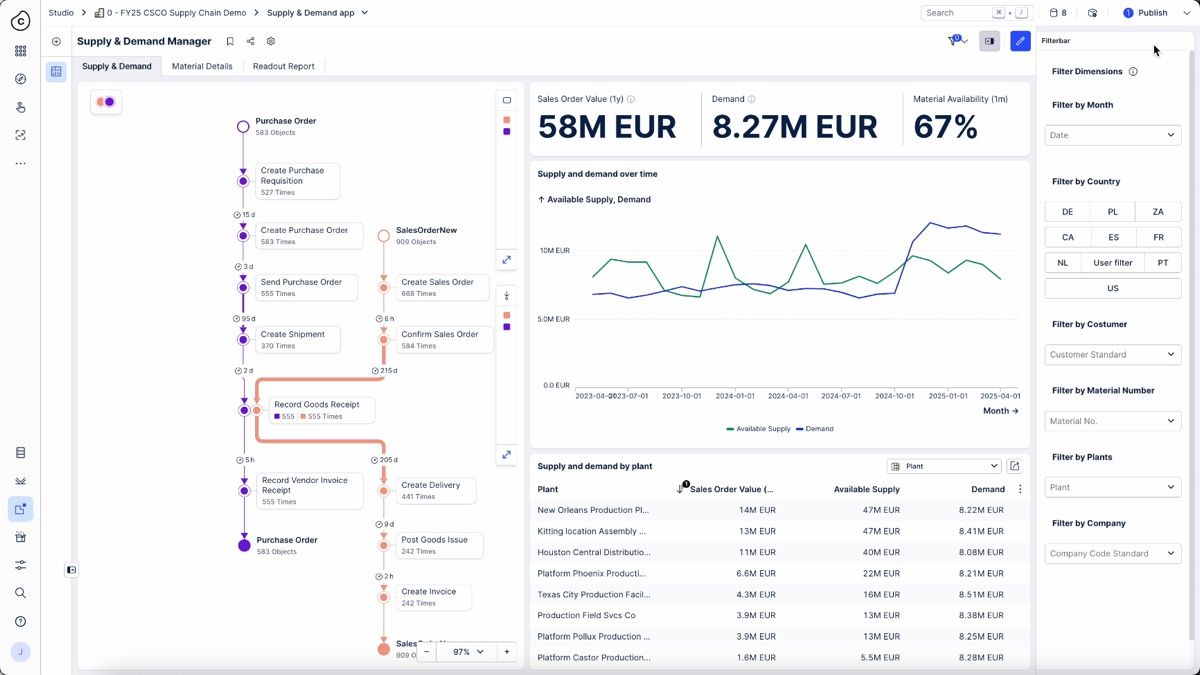Open the sliders settings icon in sidebar
This screenshot has height=675, width=1200.
pyautogui.click(x=20, y=565)
